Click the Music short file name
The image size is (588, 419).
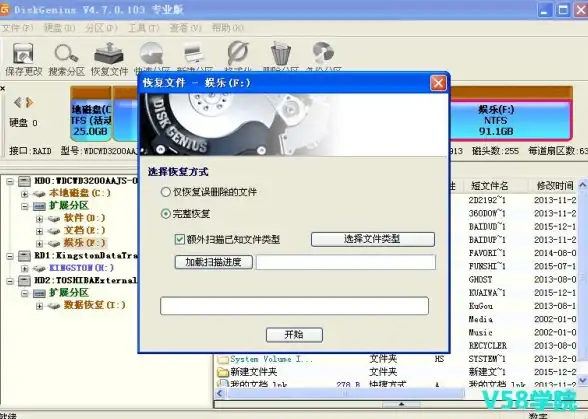480,332
